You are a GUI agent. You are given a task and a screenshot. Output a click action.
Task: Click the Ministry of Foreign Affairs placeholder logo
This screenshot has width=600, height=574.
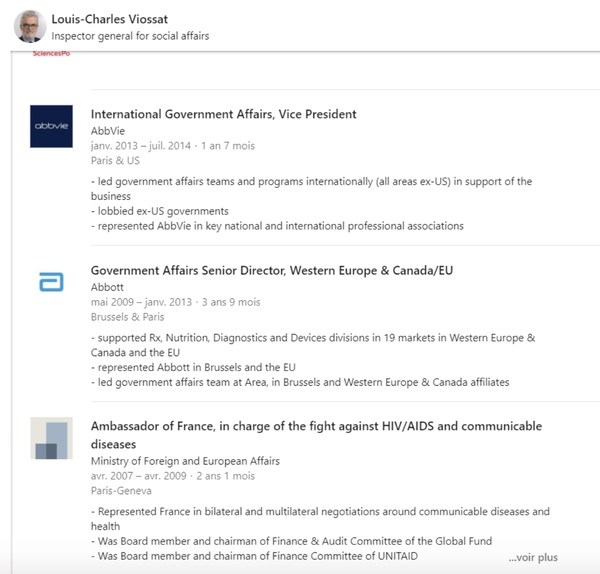(51, 438)
